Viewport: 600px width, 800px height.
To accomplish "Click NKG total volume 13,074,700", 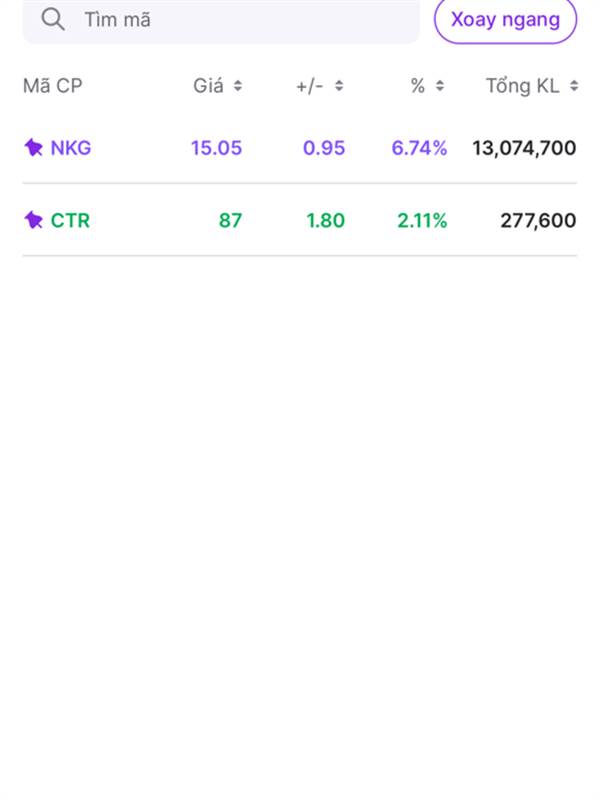I will click(524, 148).
